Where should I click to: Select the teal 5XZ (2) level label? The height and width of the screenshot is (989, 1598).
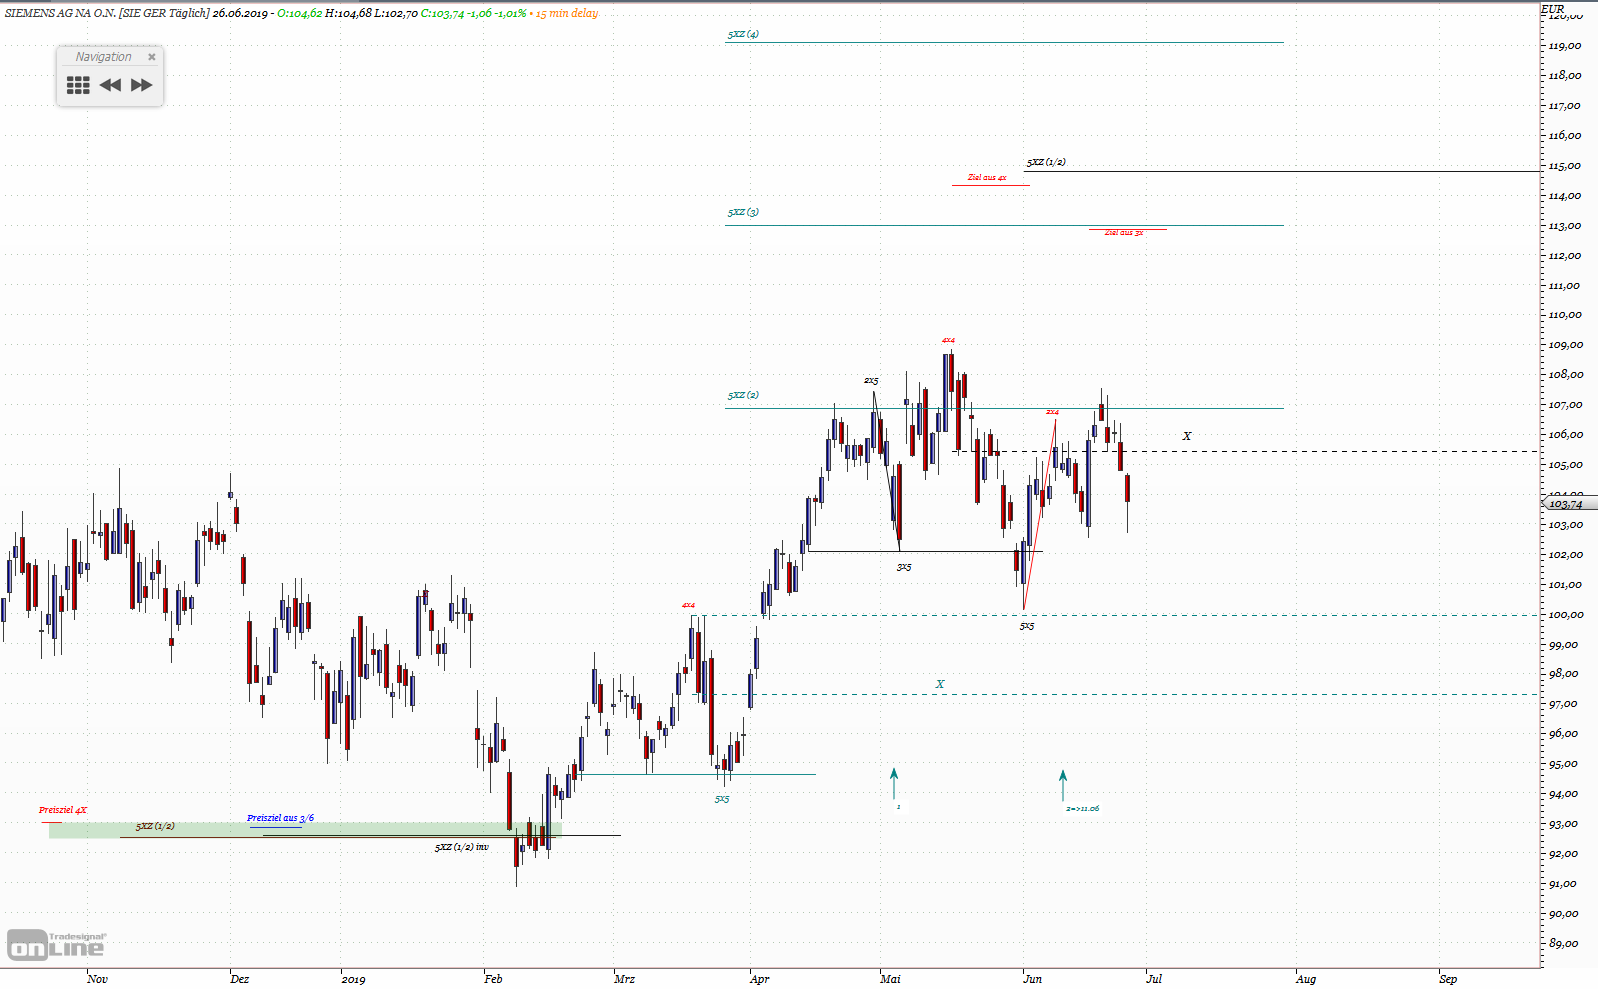tap(743, 395)
